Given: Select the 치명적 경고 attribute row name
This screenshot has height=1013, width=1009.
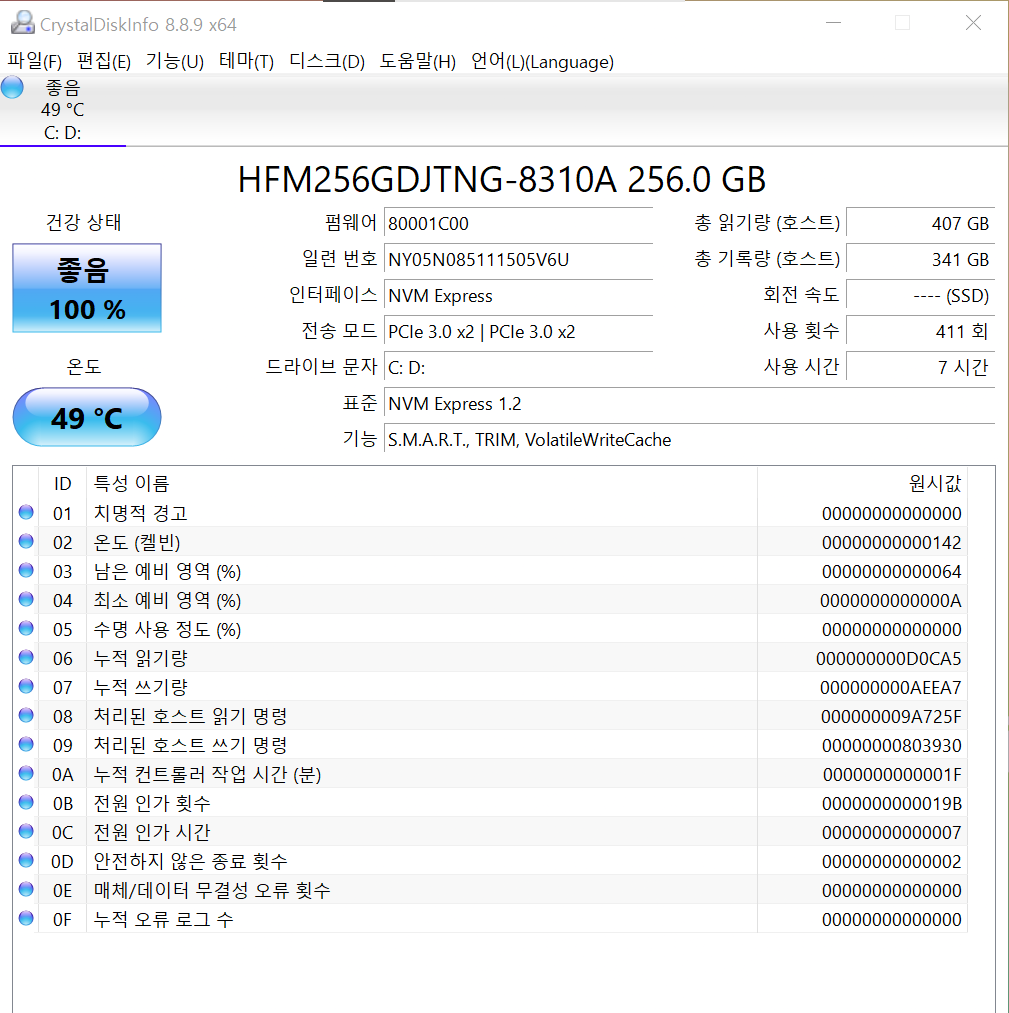Looking at the screenshot, I should tap(140, 513).
